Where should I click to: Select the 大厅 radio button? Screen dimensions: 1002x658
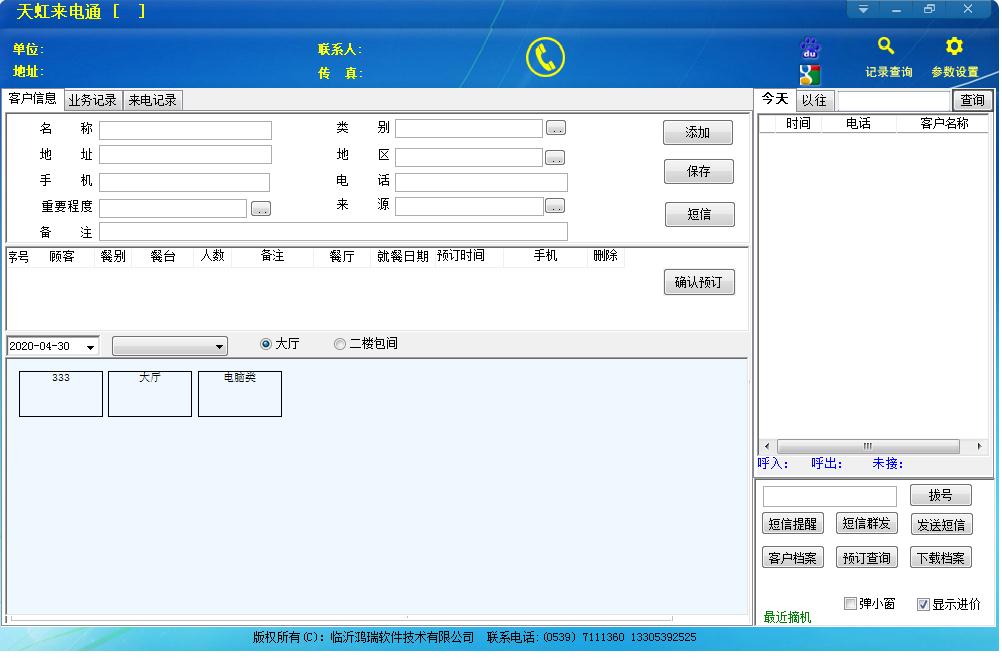[266, 344]
